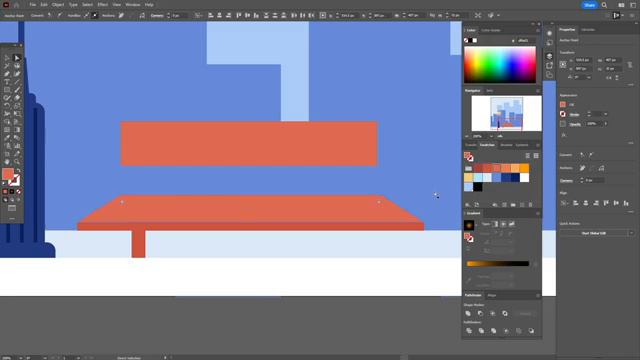Click vertical align bottom in Properties Align
The height and width of the screenshot is (360, 640).
626,203
